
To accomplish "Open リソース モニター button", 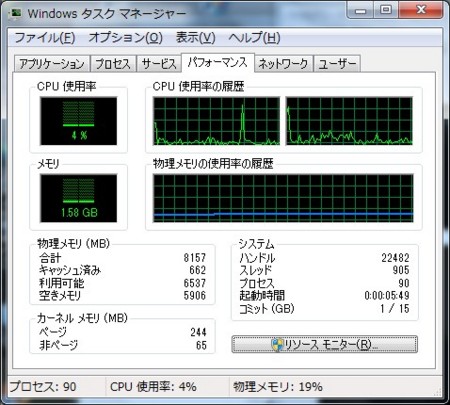I will click(x=324, y=344).
